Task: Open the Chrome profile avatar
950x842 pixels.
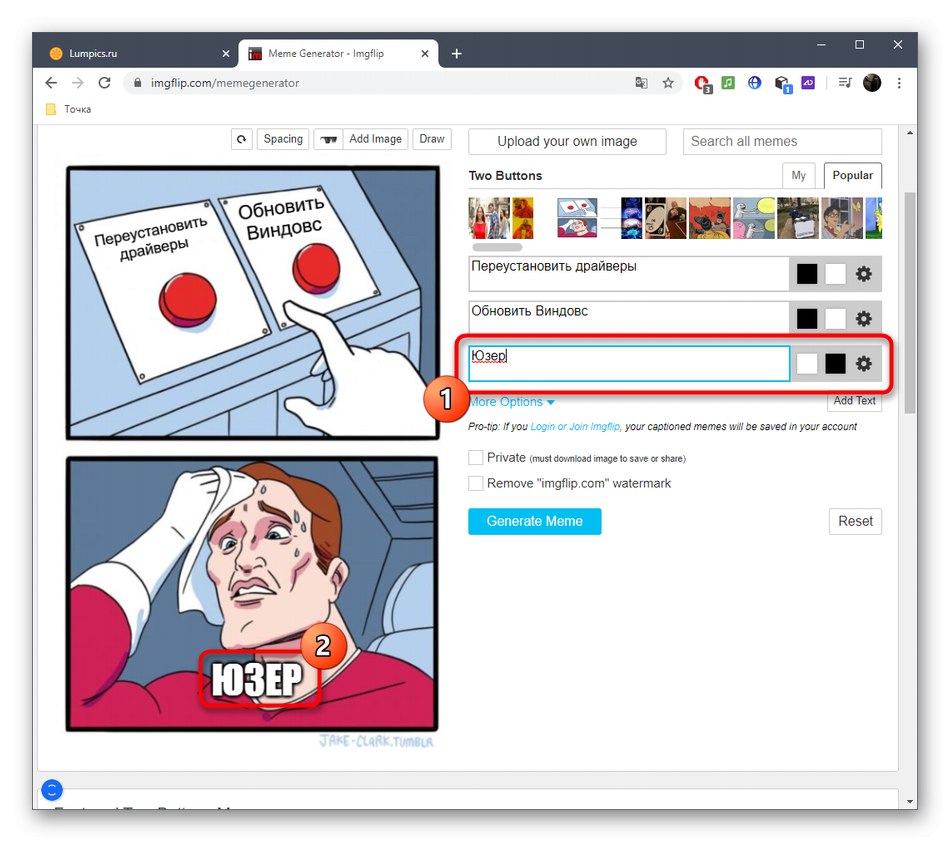Action: coord(872,82)
